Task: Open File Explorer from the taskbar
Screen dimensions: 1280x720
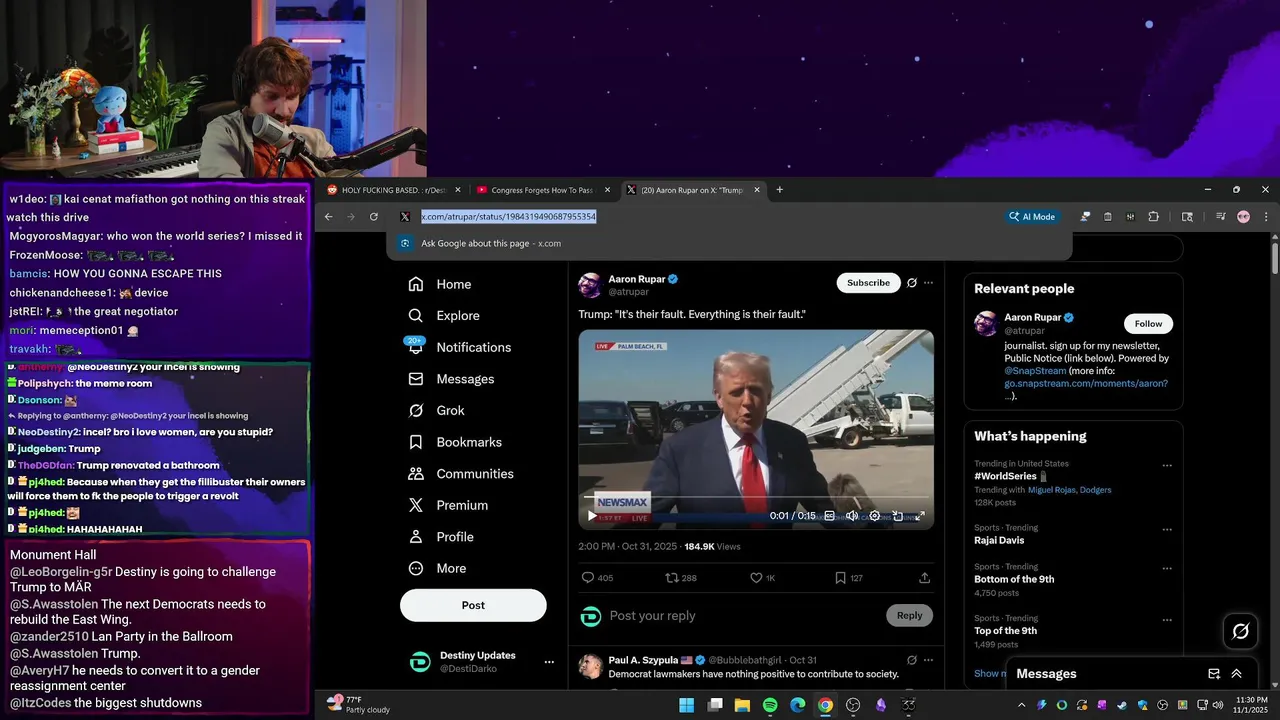Action: coord(742,705)
